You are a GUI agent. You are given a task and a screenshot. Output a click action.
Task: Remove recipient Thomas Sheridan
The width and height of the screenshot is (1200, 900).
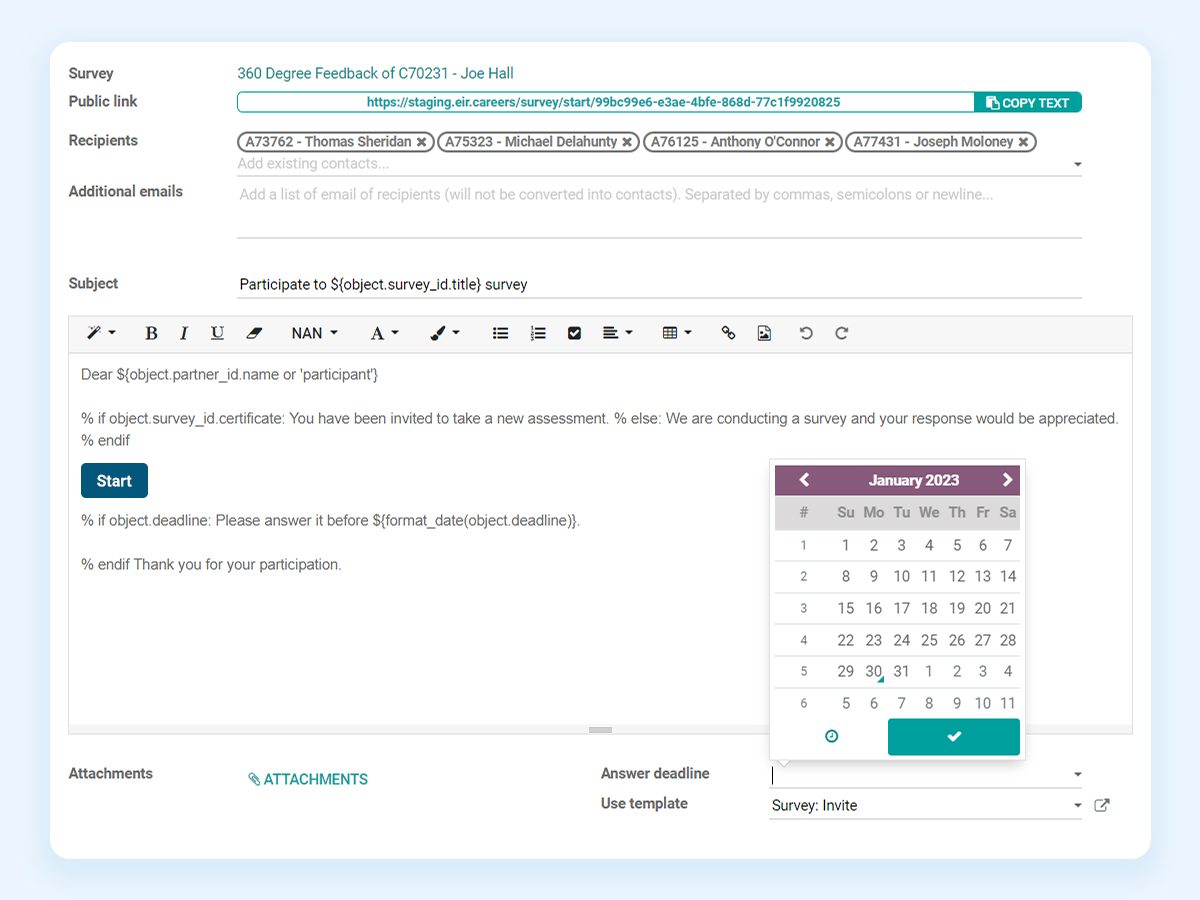click(422, 142)
